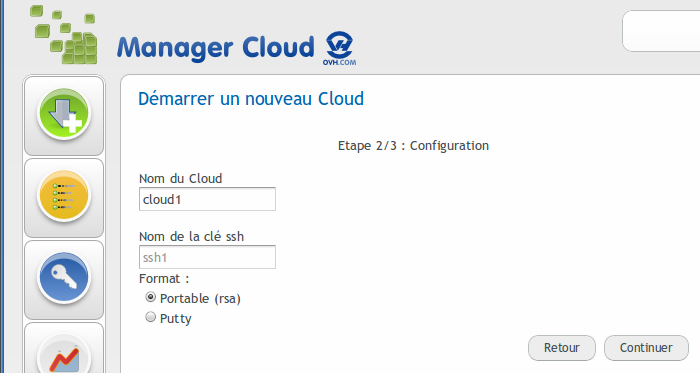Select the Putty radio button
This screenshot has width=700, height=373.
(150, 317)
